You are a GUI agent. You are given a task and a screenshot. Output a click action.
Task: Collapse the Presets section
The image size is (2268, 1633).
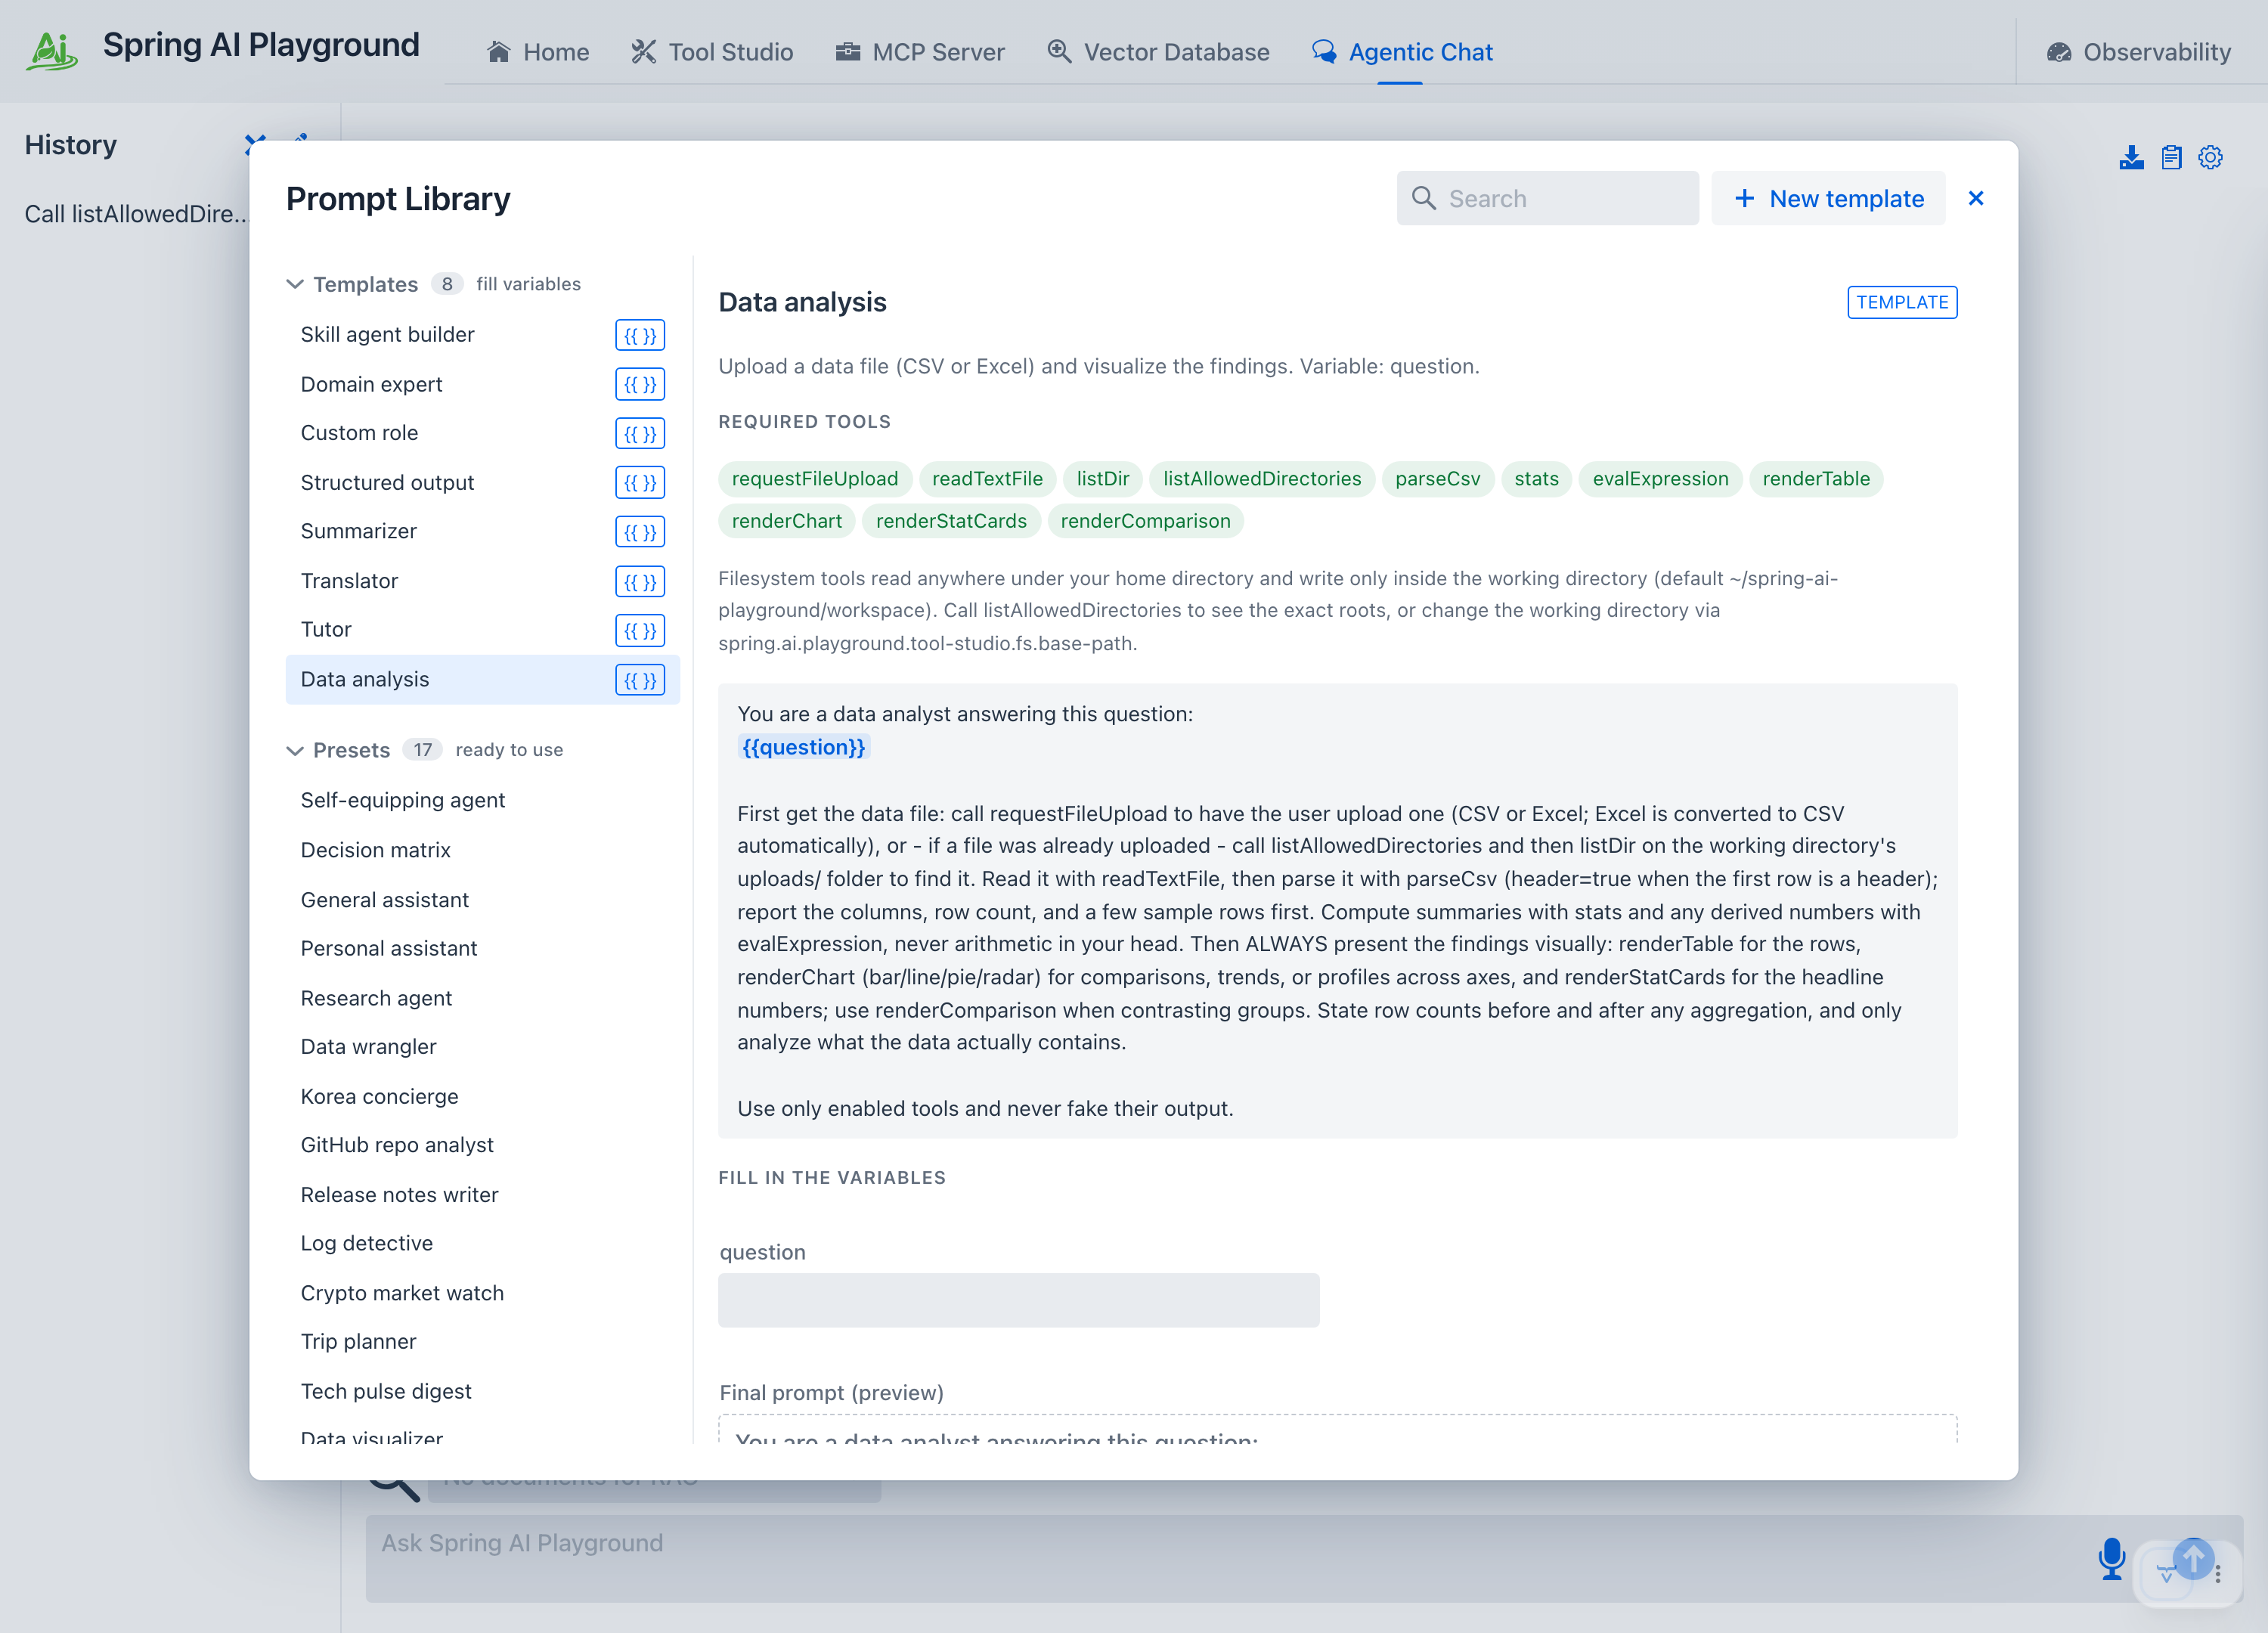(x=294, y=750)
